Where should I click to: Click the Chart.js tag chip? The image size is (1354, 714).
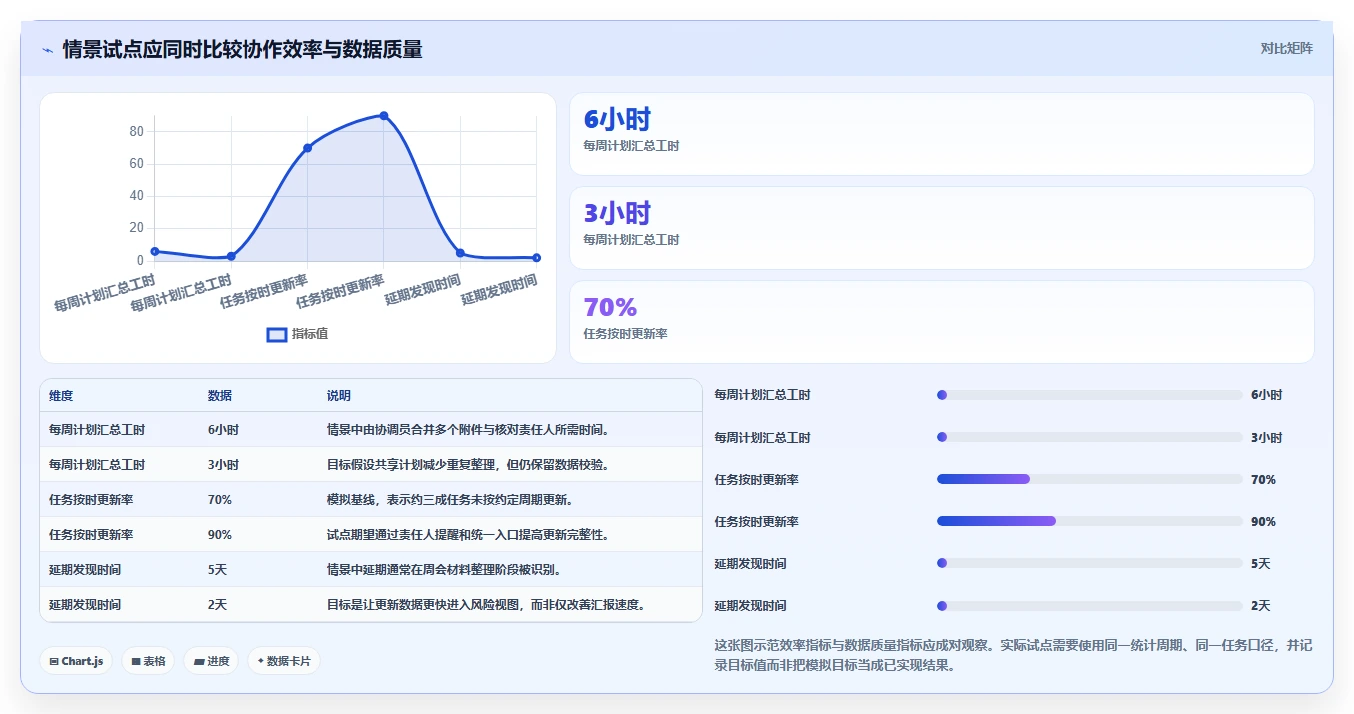[x=77, y=661]
